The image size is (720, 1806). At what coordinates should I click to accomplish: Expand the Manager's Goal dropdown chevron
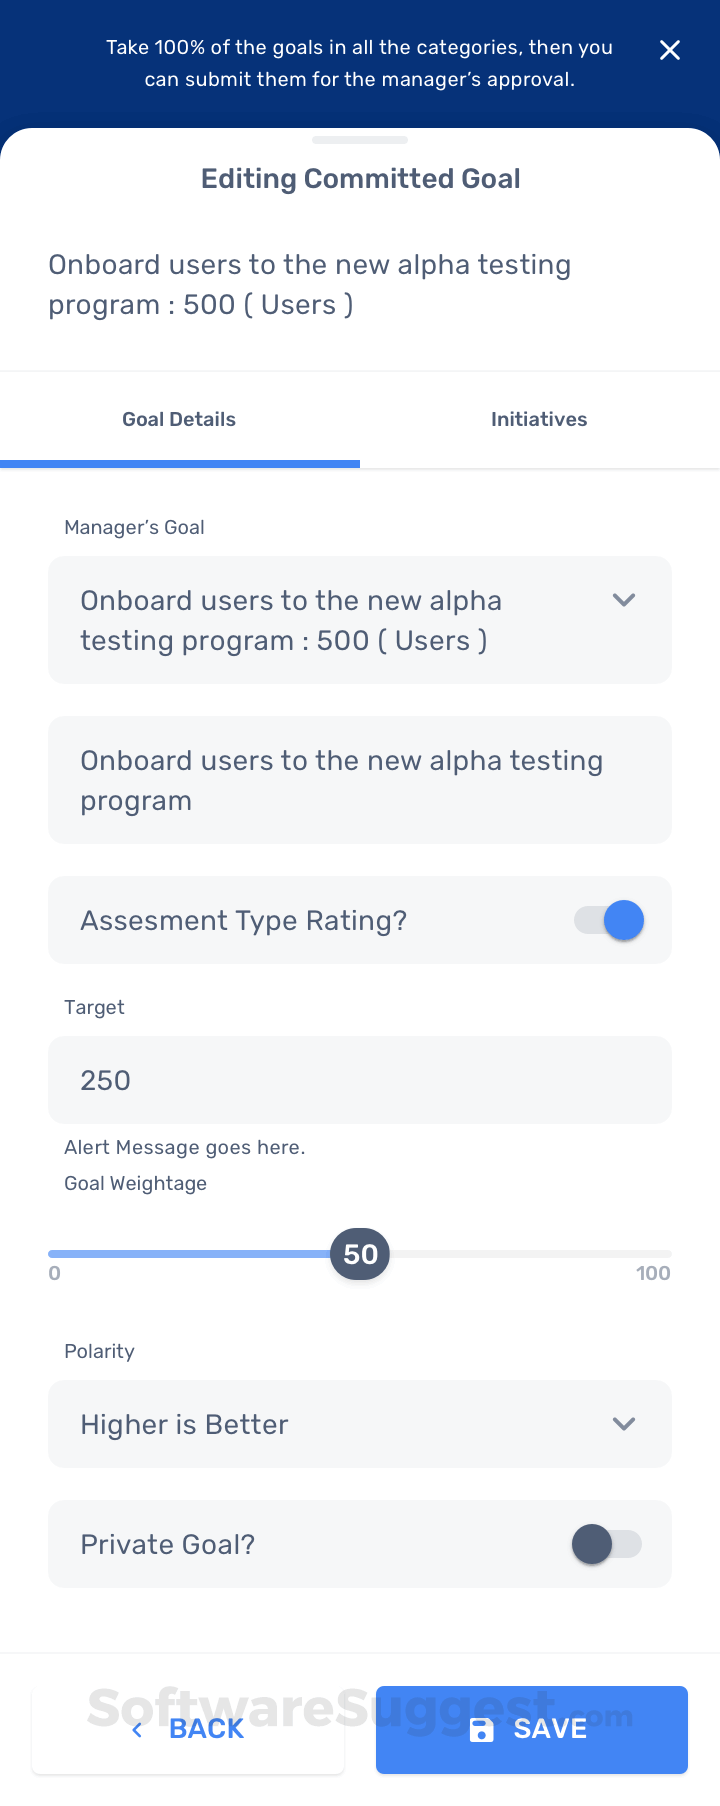coord(624,600)
